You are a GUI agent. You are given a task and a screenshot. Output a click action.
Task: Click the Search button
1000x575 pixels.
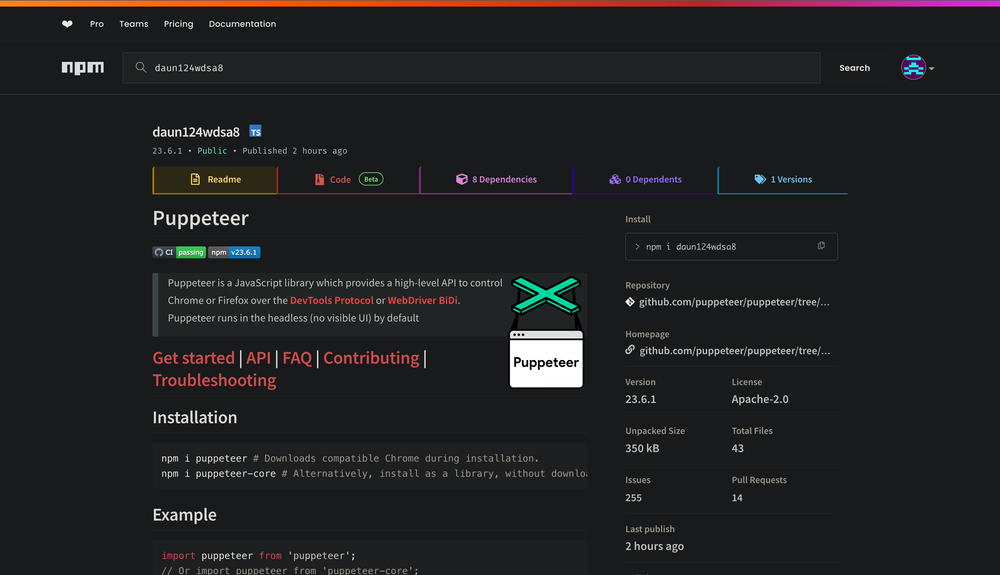tap(855, 68)
